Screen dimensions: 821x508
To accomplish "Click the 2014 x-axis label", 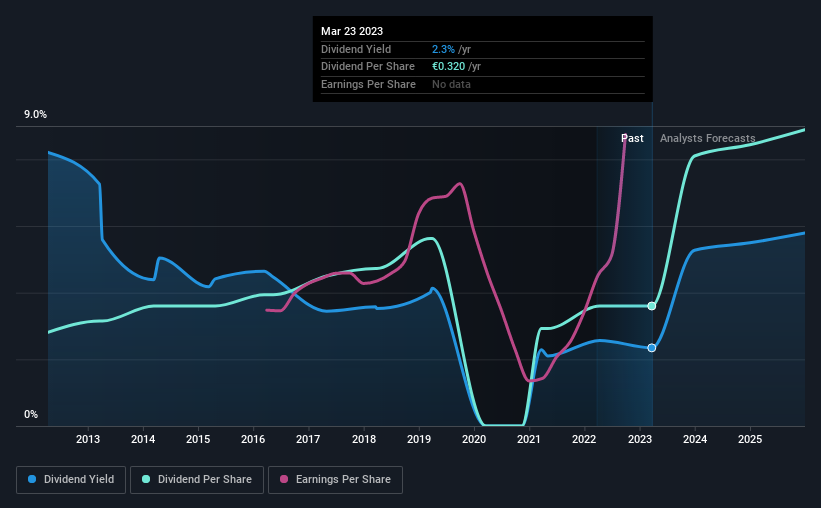I will [x=143, y=439].
